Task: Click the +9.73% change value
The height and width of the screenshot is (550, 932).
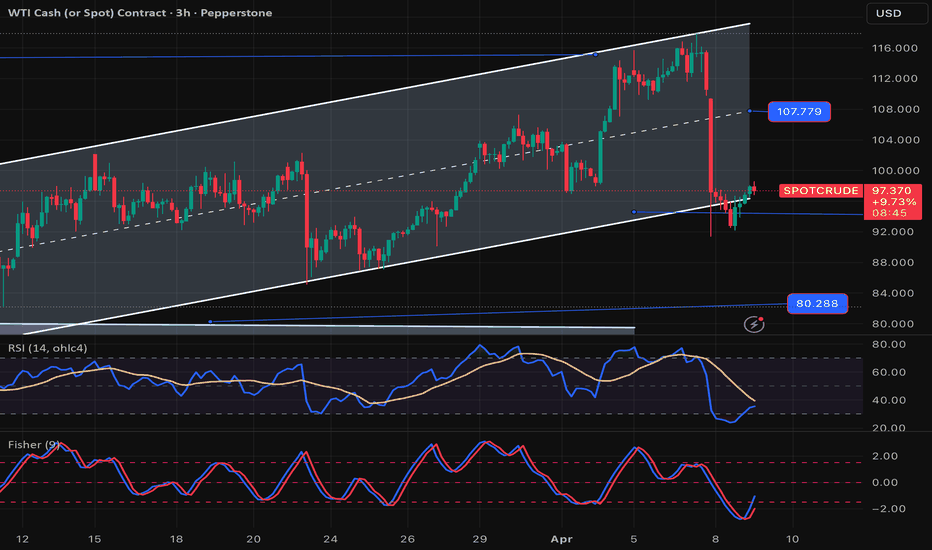Action: tap(889, 201)
